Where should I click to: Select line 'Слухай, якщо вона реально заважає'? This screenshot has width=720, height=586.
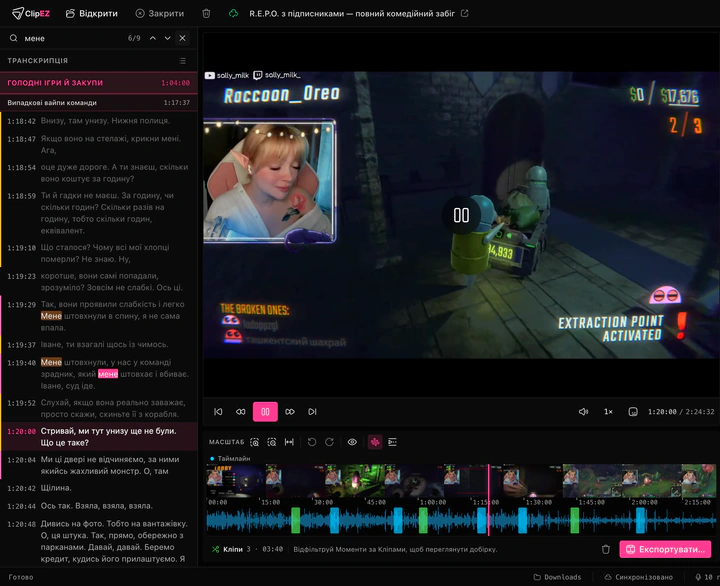[99, 408]
